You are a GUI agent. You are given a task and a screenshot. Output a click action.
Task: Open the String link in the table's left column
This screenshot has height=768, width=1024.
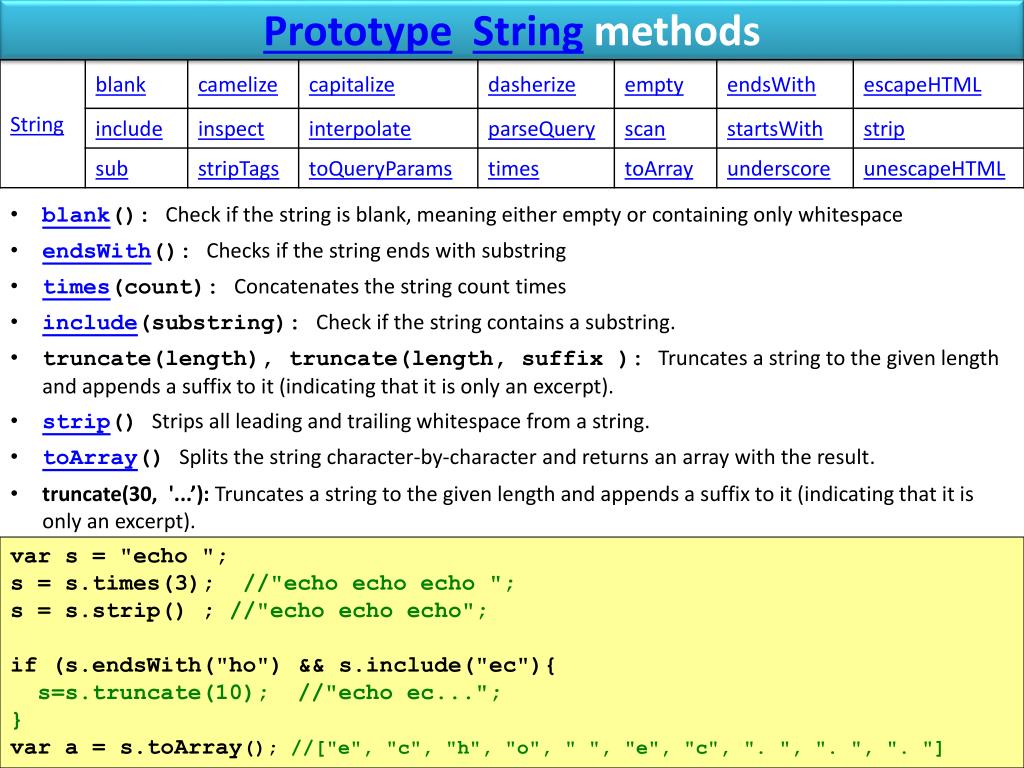[37, 125]
